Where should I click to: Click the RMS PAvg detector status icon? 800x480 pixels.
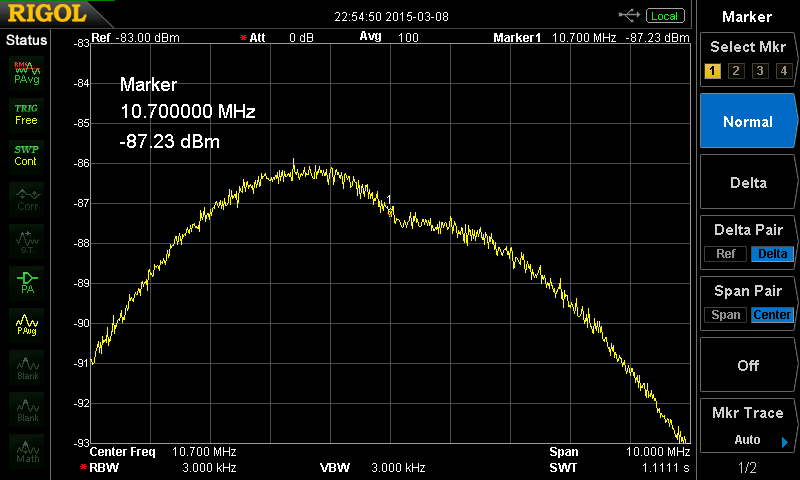pyautogui.click(x=27, y=73)
